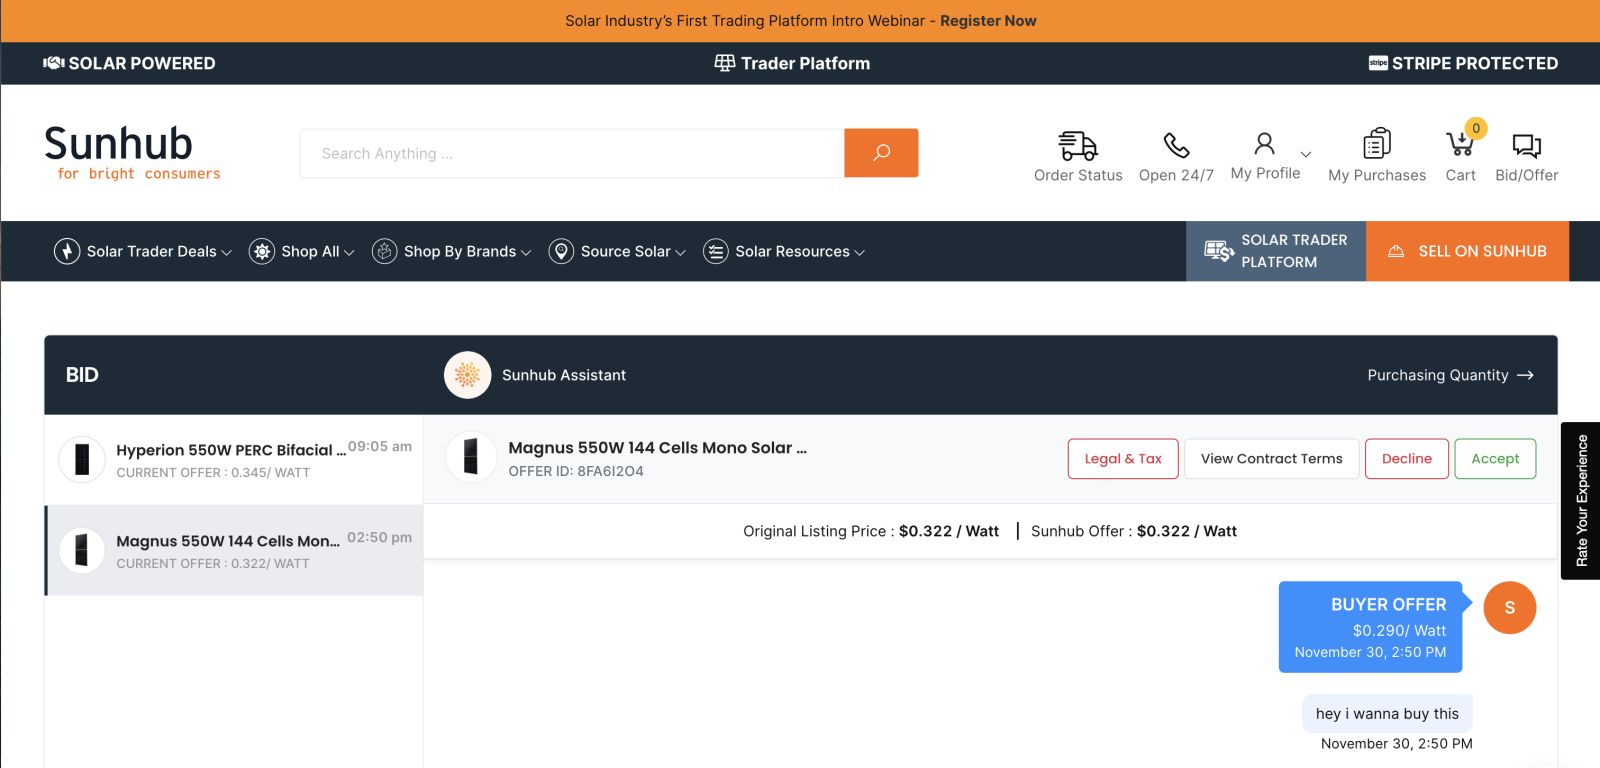Screen dimensions: 1600x768
Task: Click the Solar Trader Deals lightning icon
Action: (x=67, y=251)
